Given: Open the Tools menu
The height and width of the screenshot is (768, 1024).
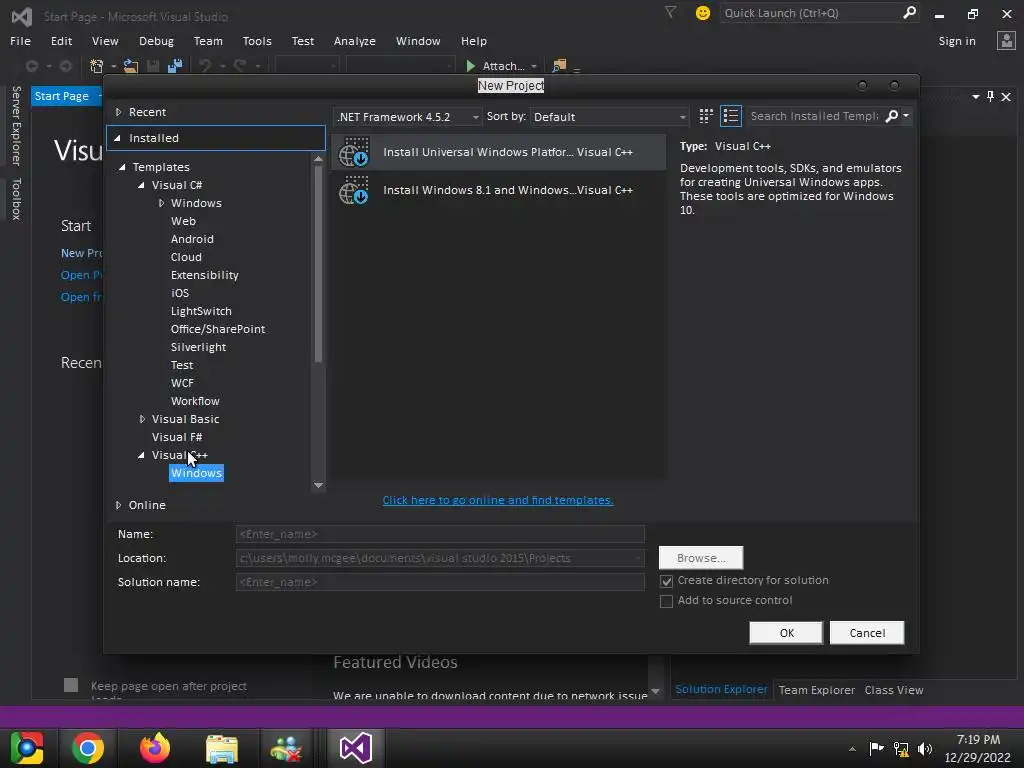Looking at the screenshot, I should coord(257,40).
